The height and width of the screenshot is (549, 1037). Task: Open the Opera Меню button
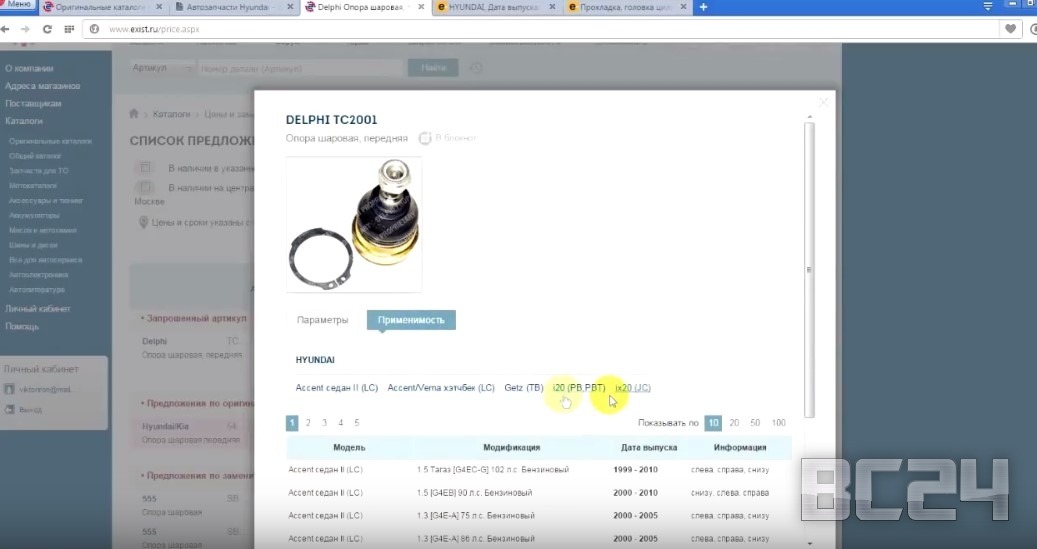point(19,6)
